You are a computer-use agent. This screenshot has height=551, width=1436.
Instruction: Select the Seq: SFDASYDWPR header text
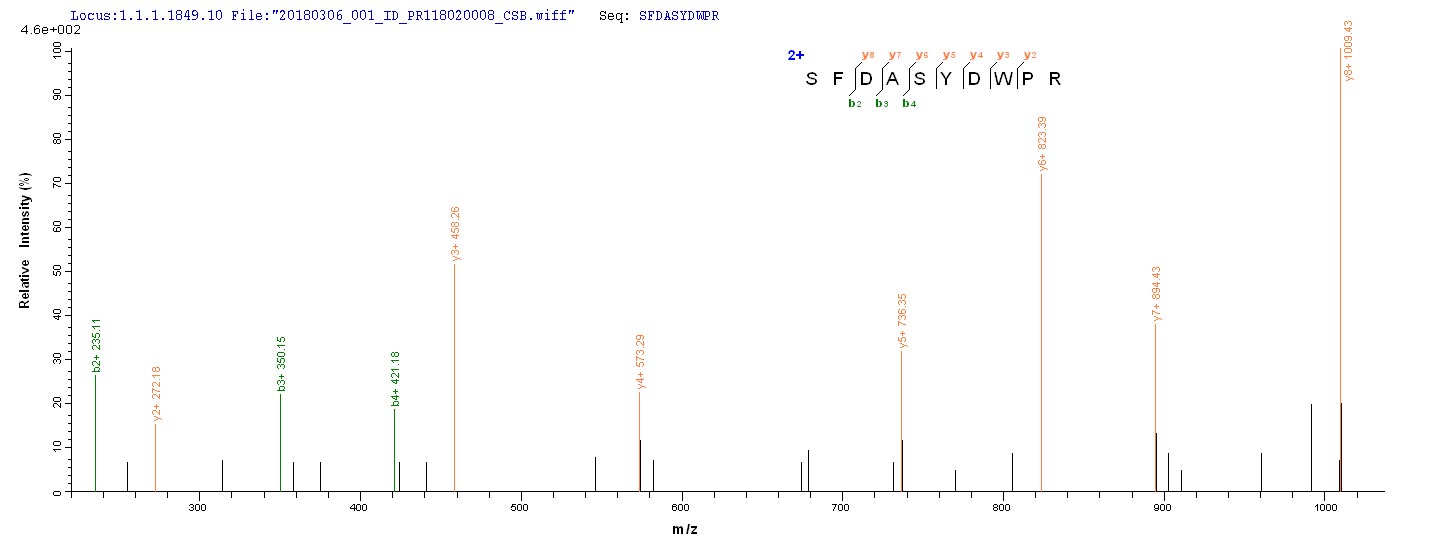point(660,17)
